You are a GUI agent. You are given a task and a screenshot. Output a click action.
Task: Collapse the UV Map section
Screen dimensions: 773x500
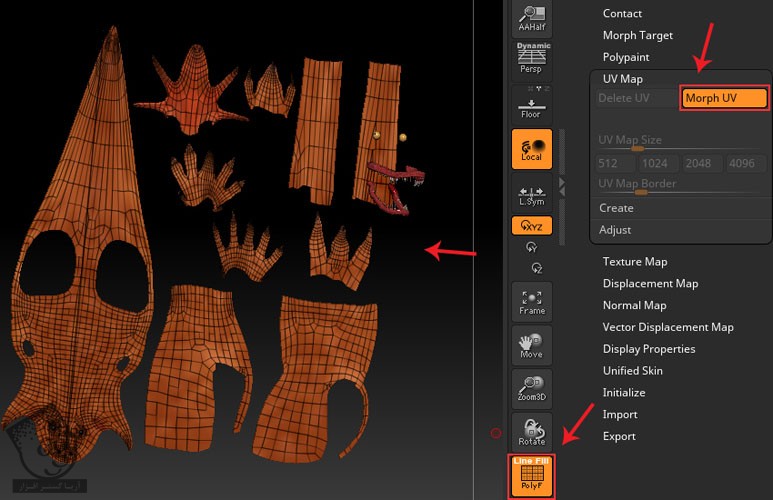623,79
